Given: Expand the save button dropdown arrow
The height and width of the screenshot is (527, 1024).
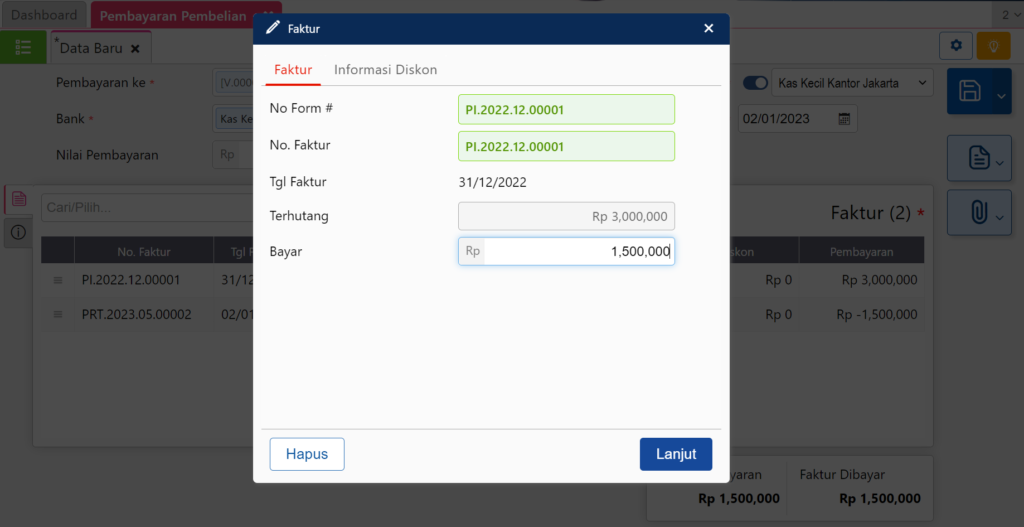Looking at the screenshot, I should (x=1000, y=95).
